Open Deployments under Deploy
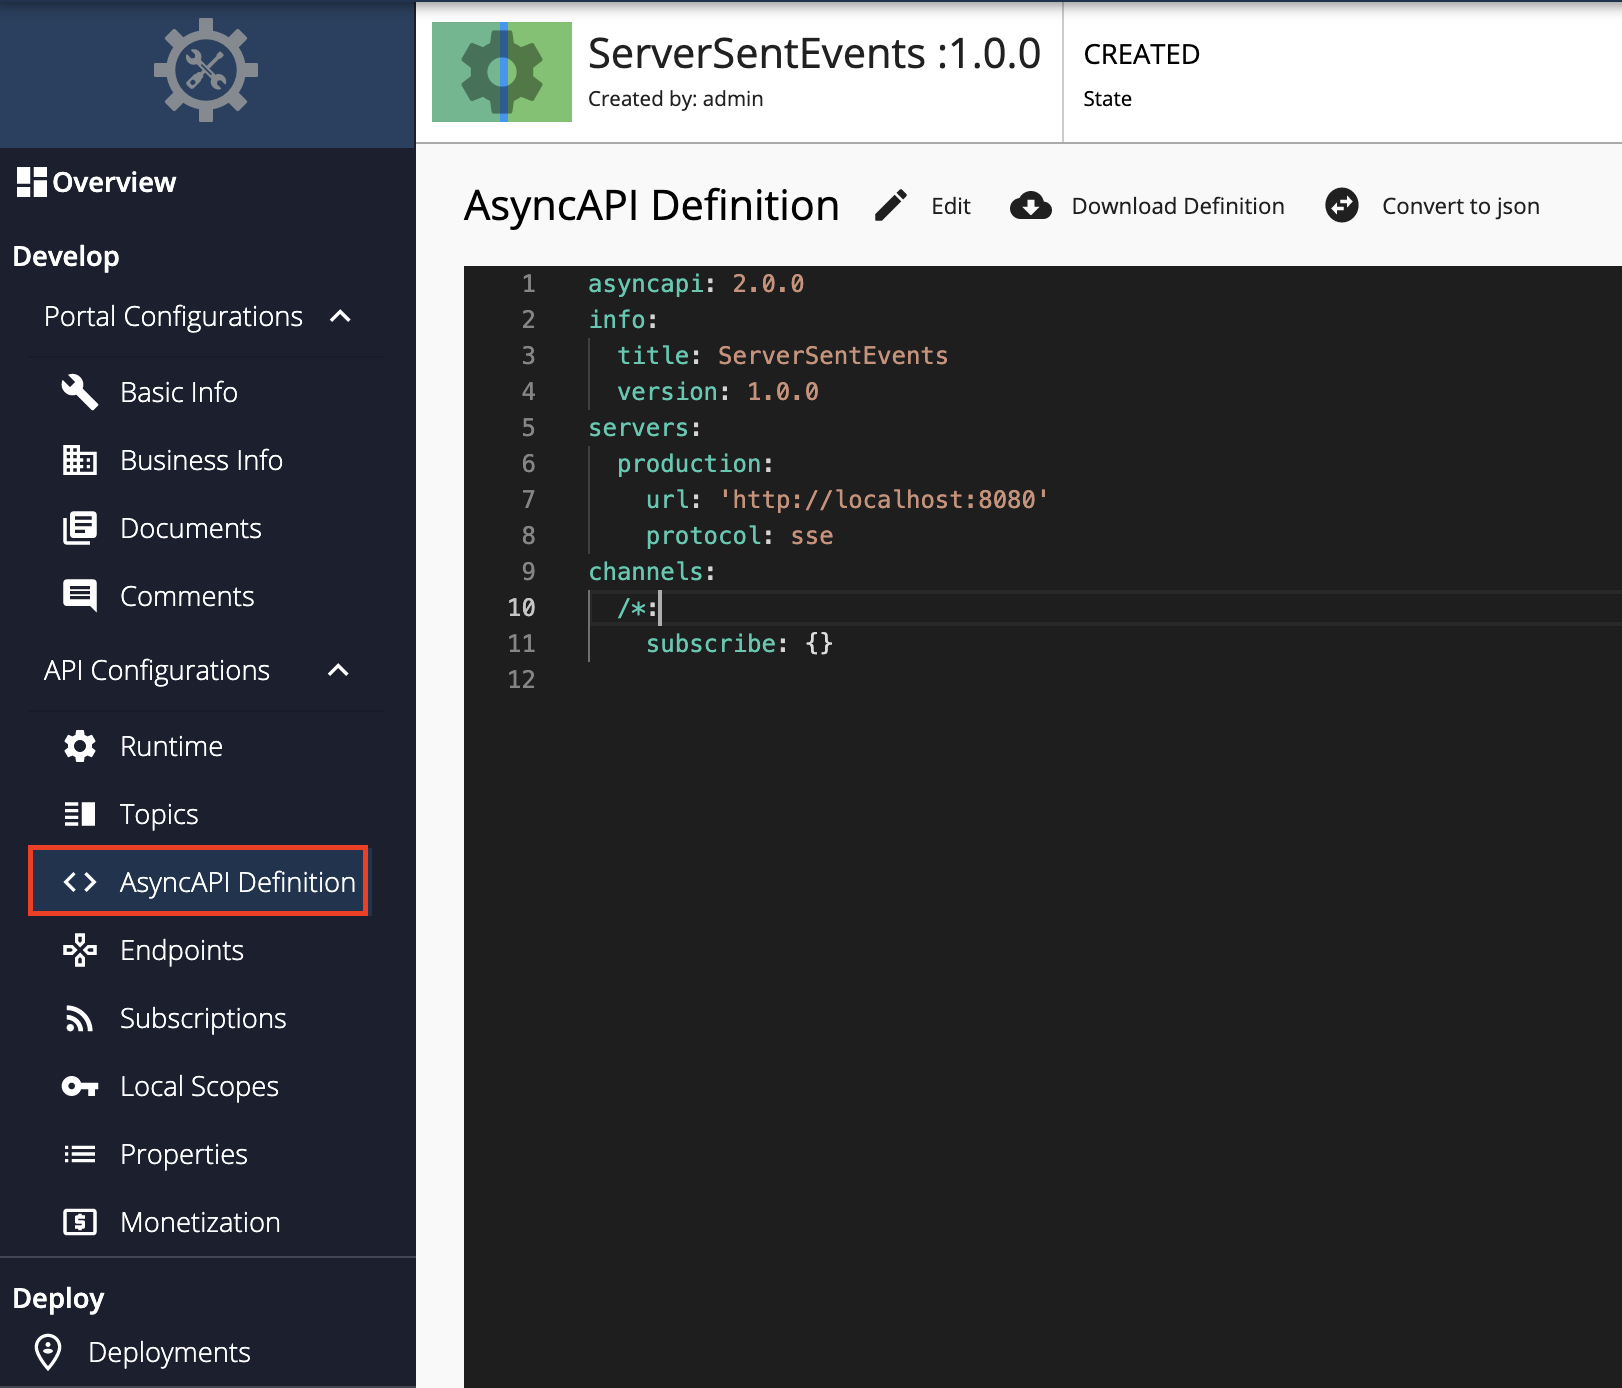 coord(168,1352)
